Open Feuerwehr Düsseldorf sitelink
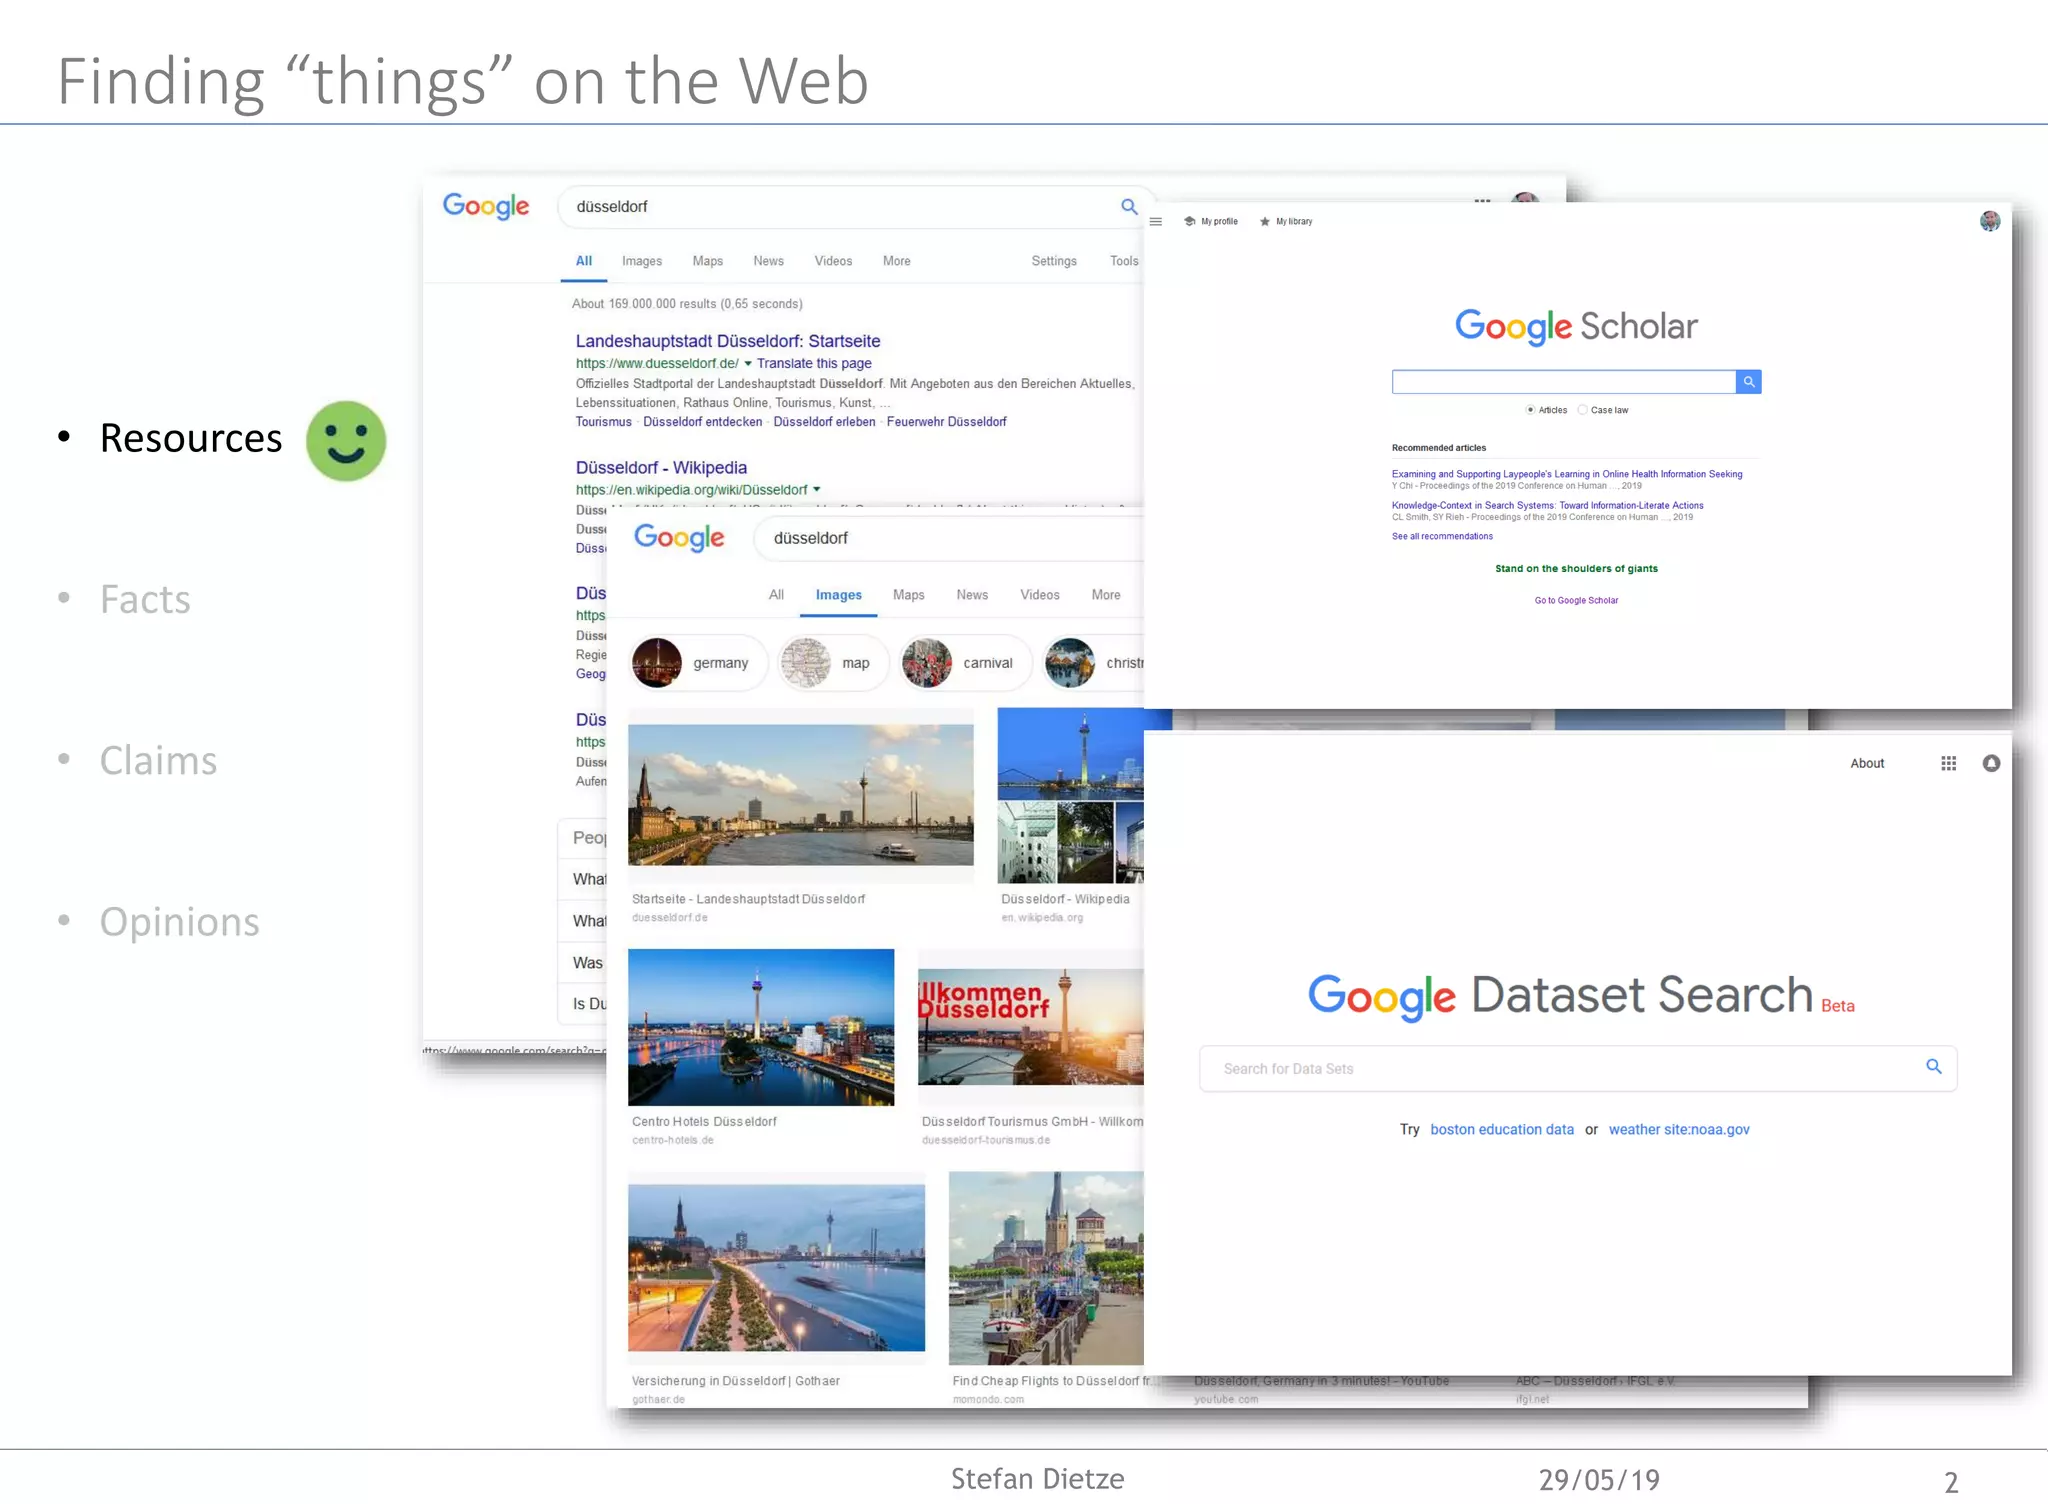Image resolution: width=2048 pixels, height=1504 pixels. (x=947, y=422)
